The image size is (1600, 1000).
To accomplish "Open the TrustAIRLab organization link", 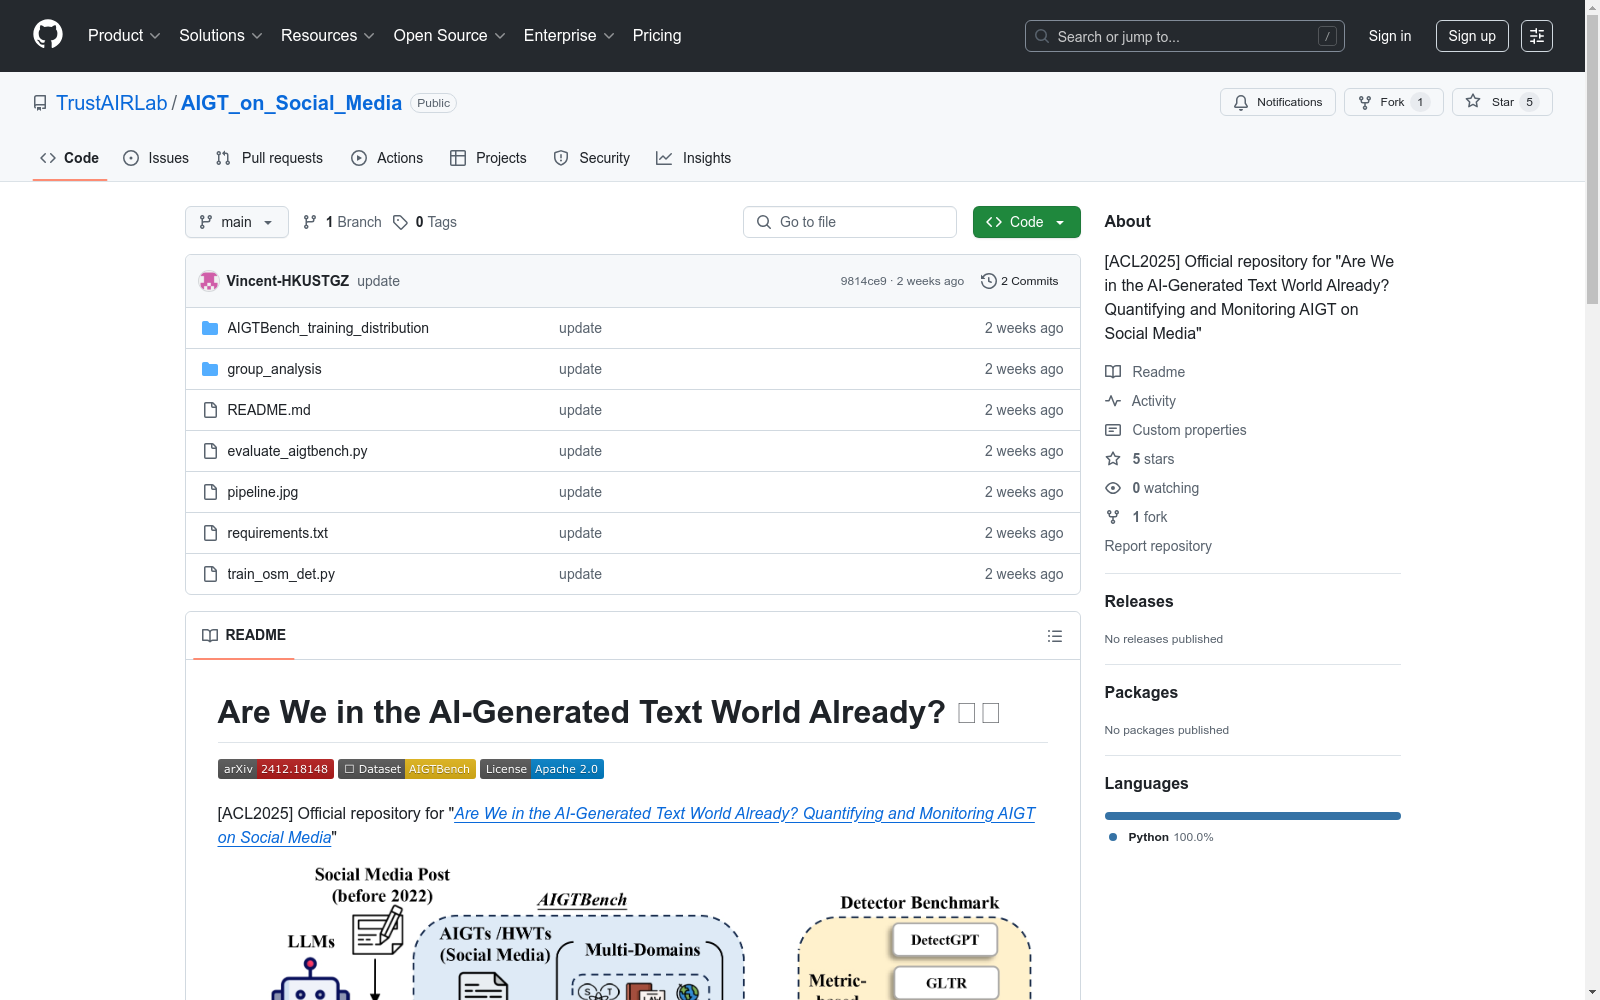I will tap(112, 103).
